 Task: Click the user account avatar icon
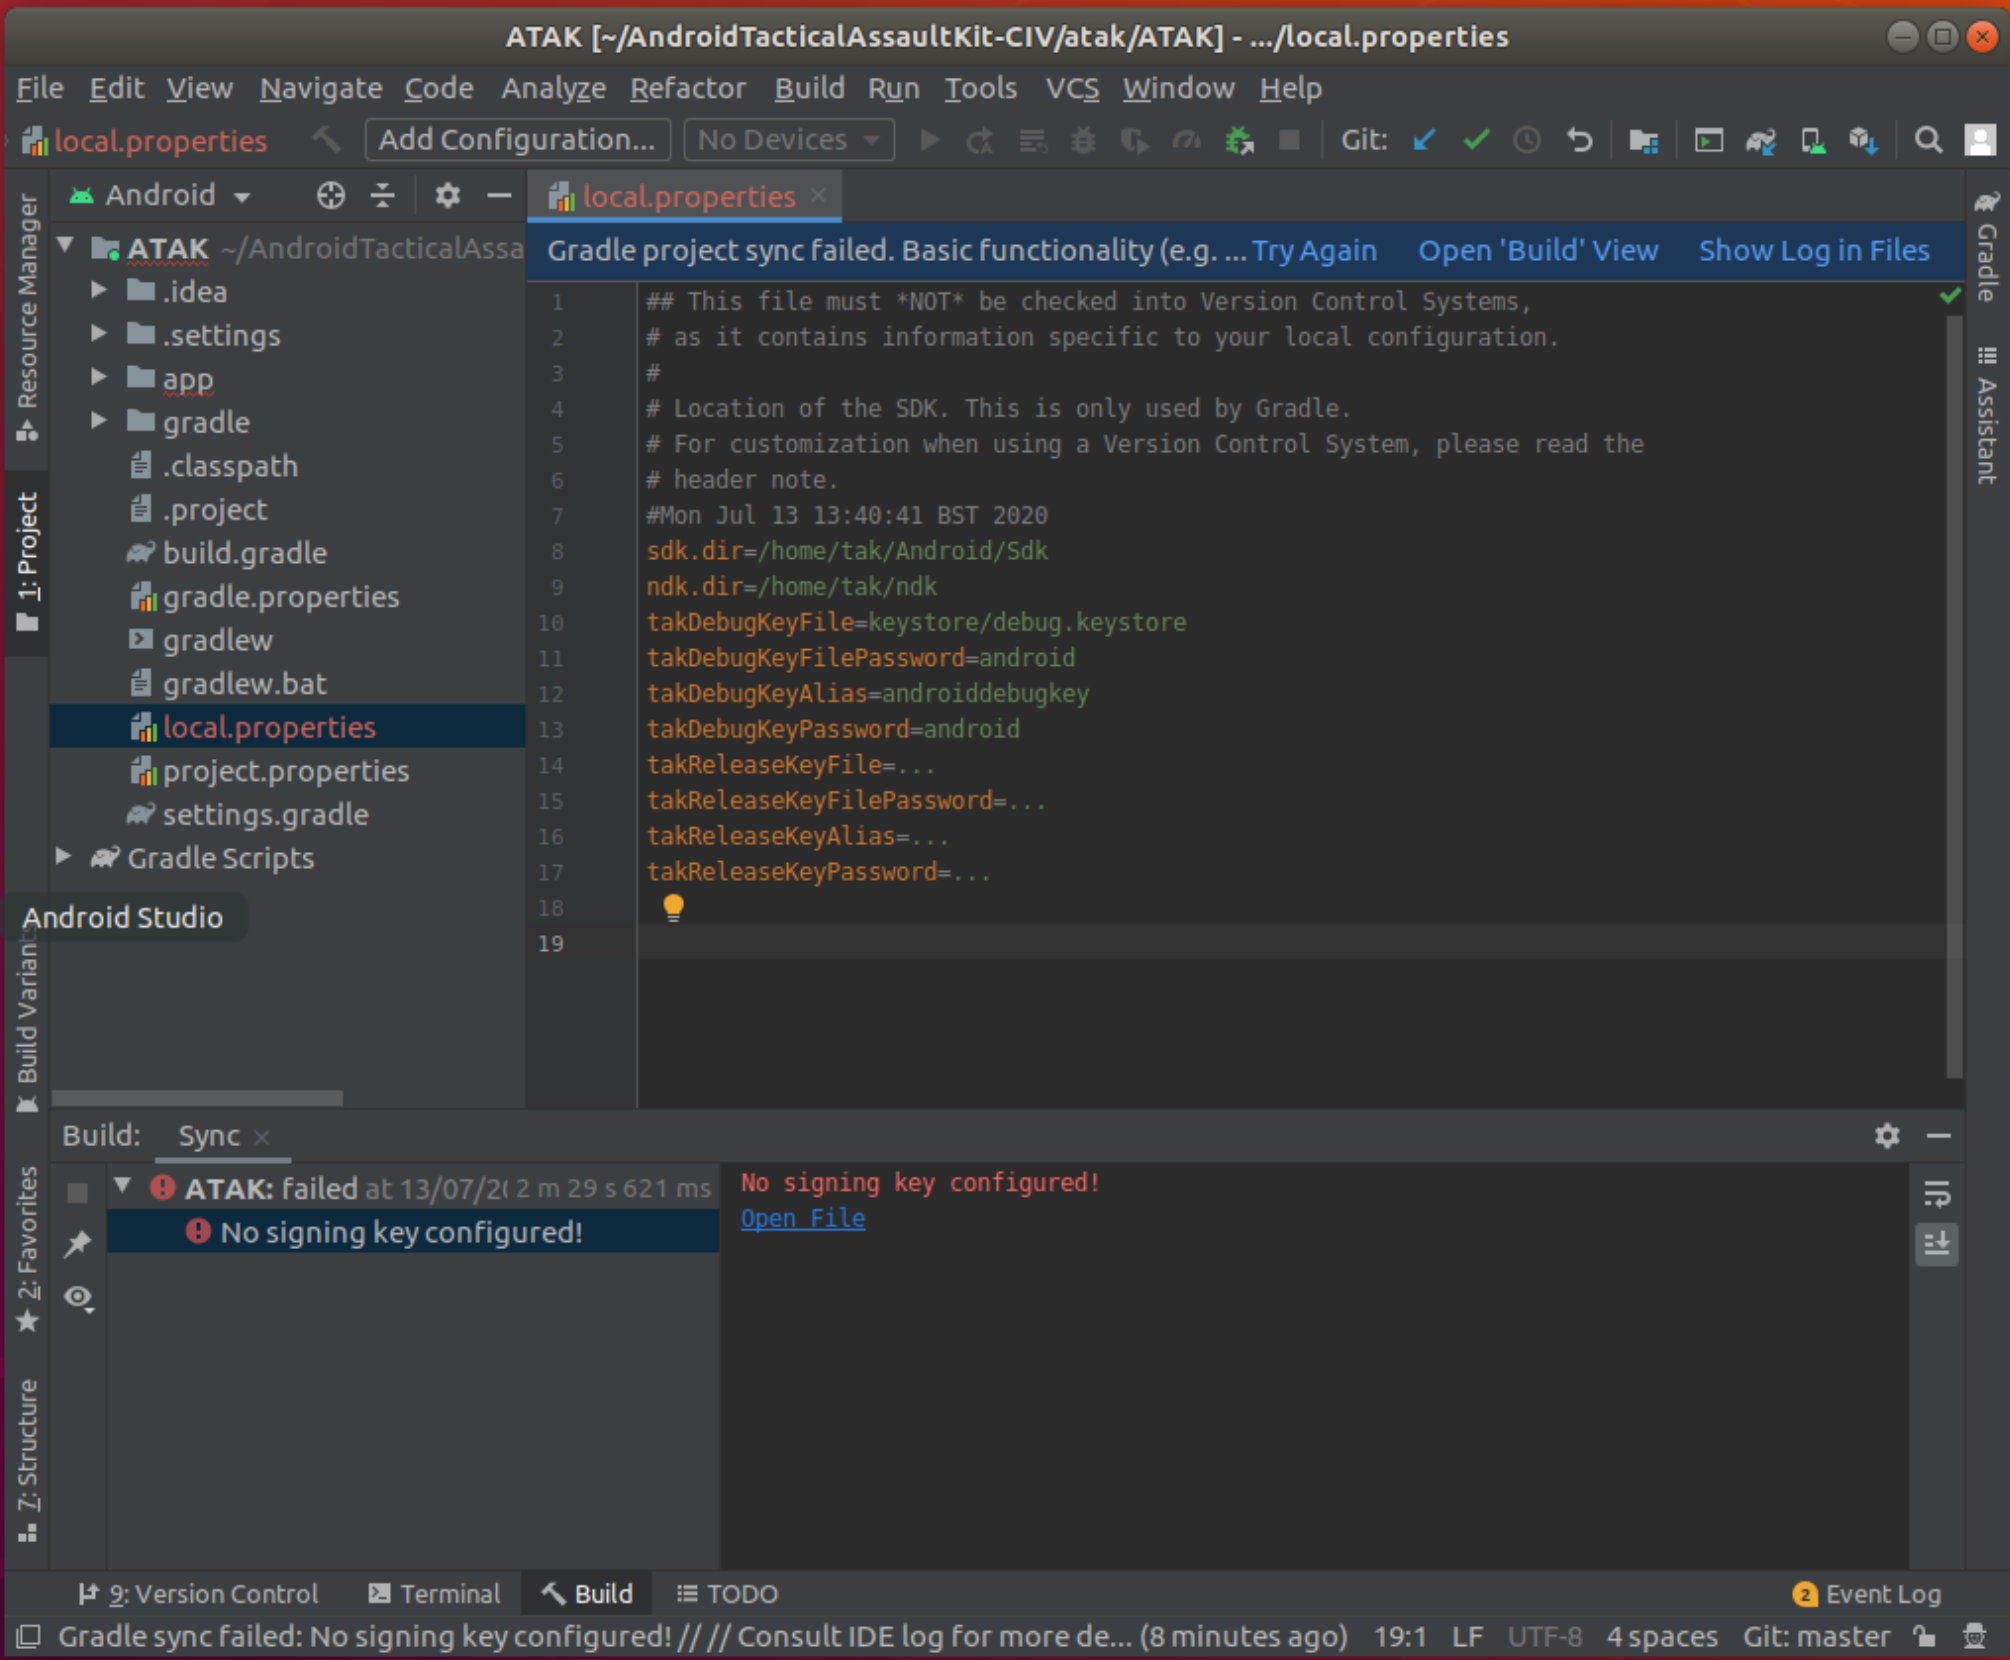click(1980, 140)
